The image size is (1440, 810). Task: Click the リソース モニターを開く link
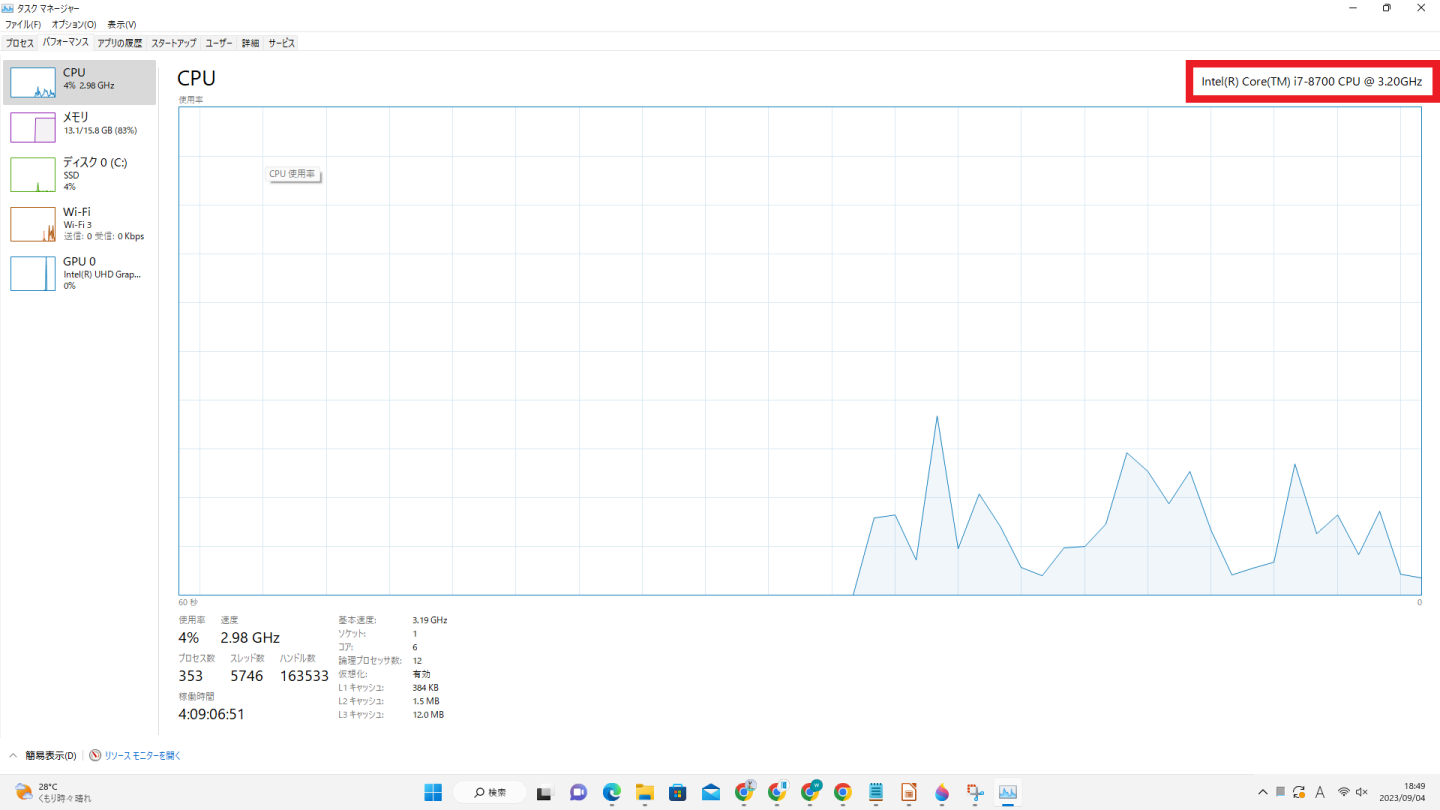coord(142,756)
